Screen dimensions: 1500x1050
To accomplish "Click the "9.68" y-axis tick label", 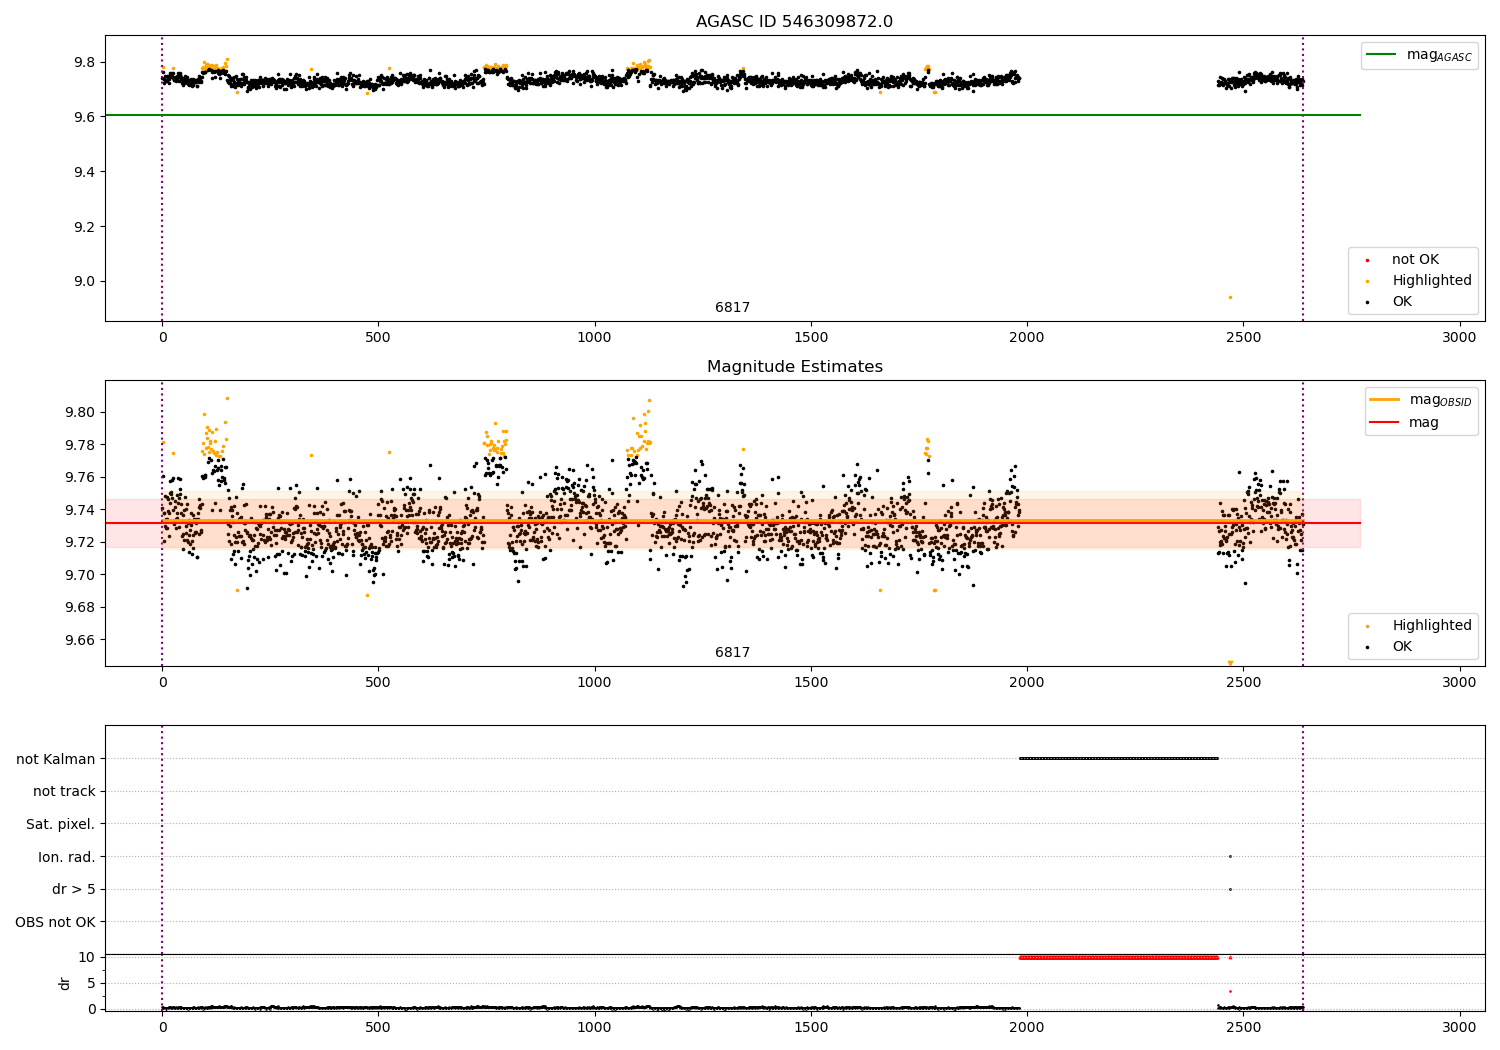I will (79, 607).
